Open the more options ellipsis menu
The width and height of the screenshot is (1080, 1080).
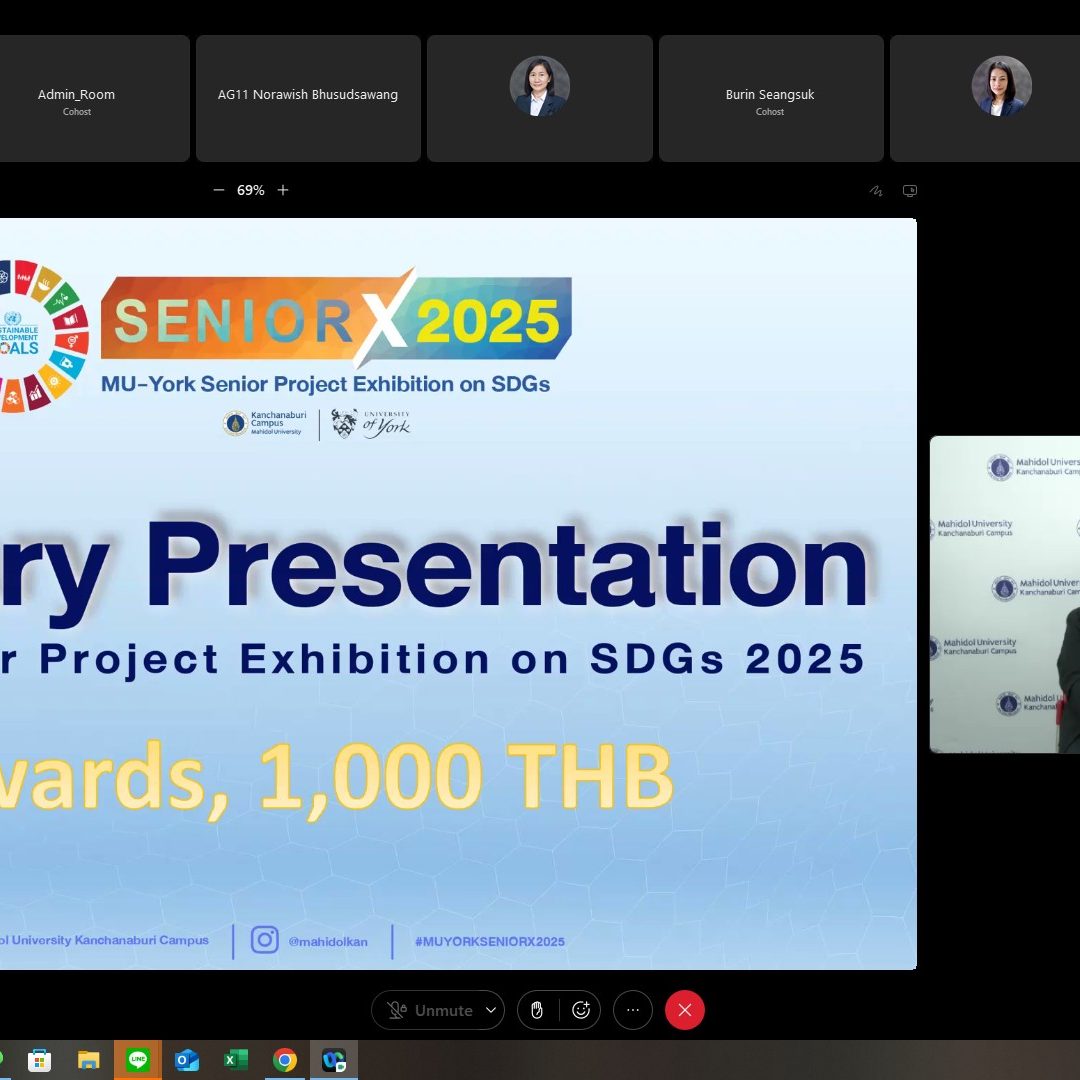click(633, 1010)
